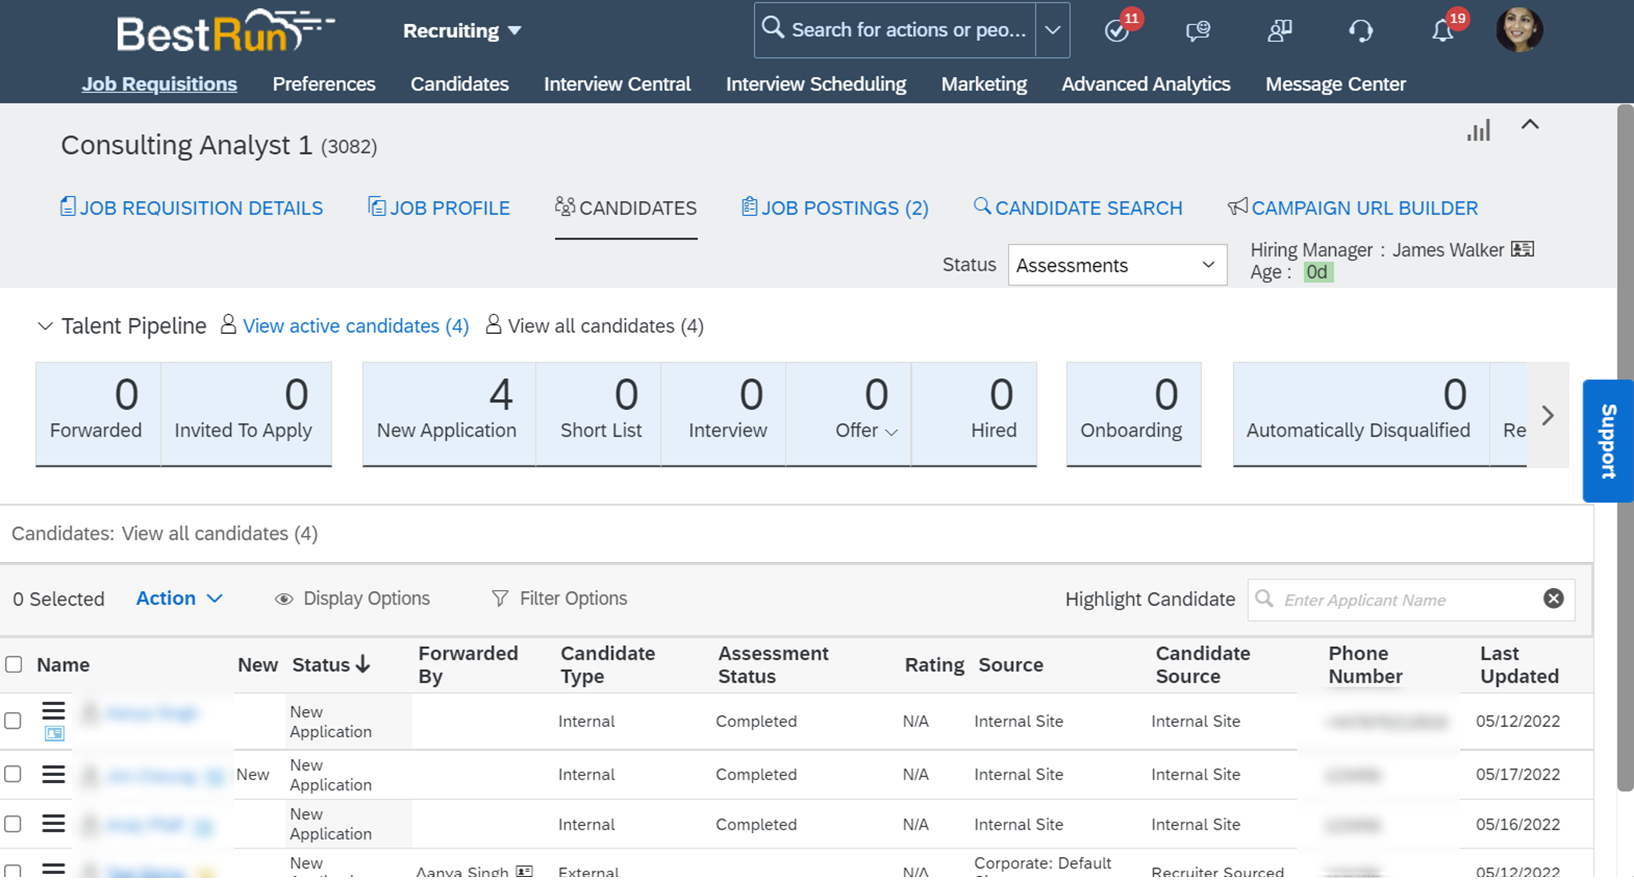The width and height of the screenshot is (1634, 880).
Task: Check the second candidate row checkbox
Action: 13,773
